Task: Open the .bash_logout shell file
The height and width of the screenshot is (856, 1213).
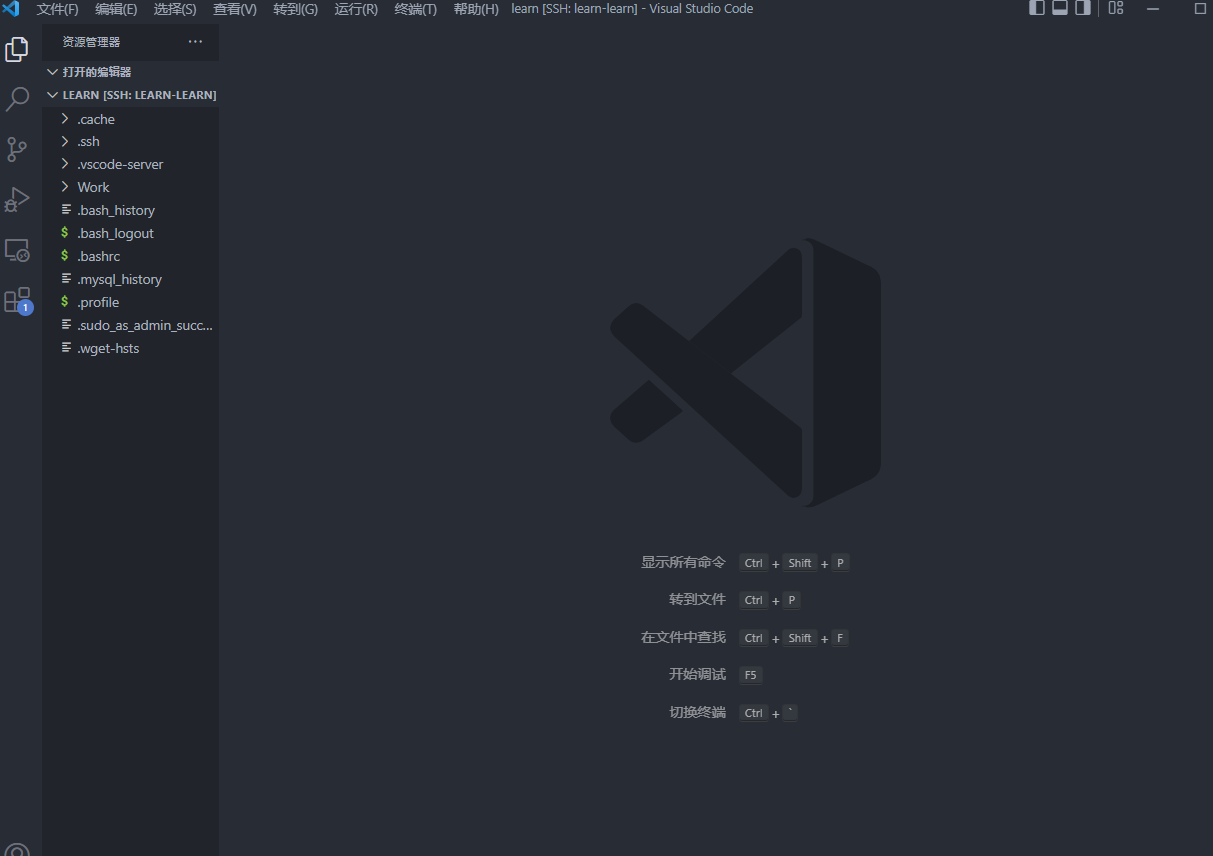Action: (x=130, y=233)
